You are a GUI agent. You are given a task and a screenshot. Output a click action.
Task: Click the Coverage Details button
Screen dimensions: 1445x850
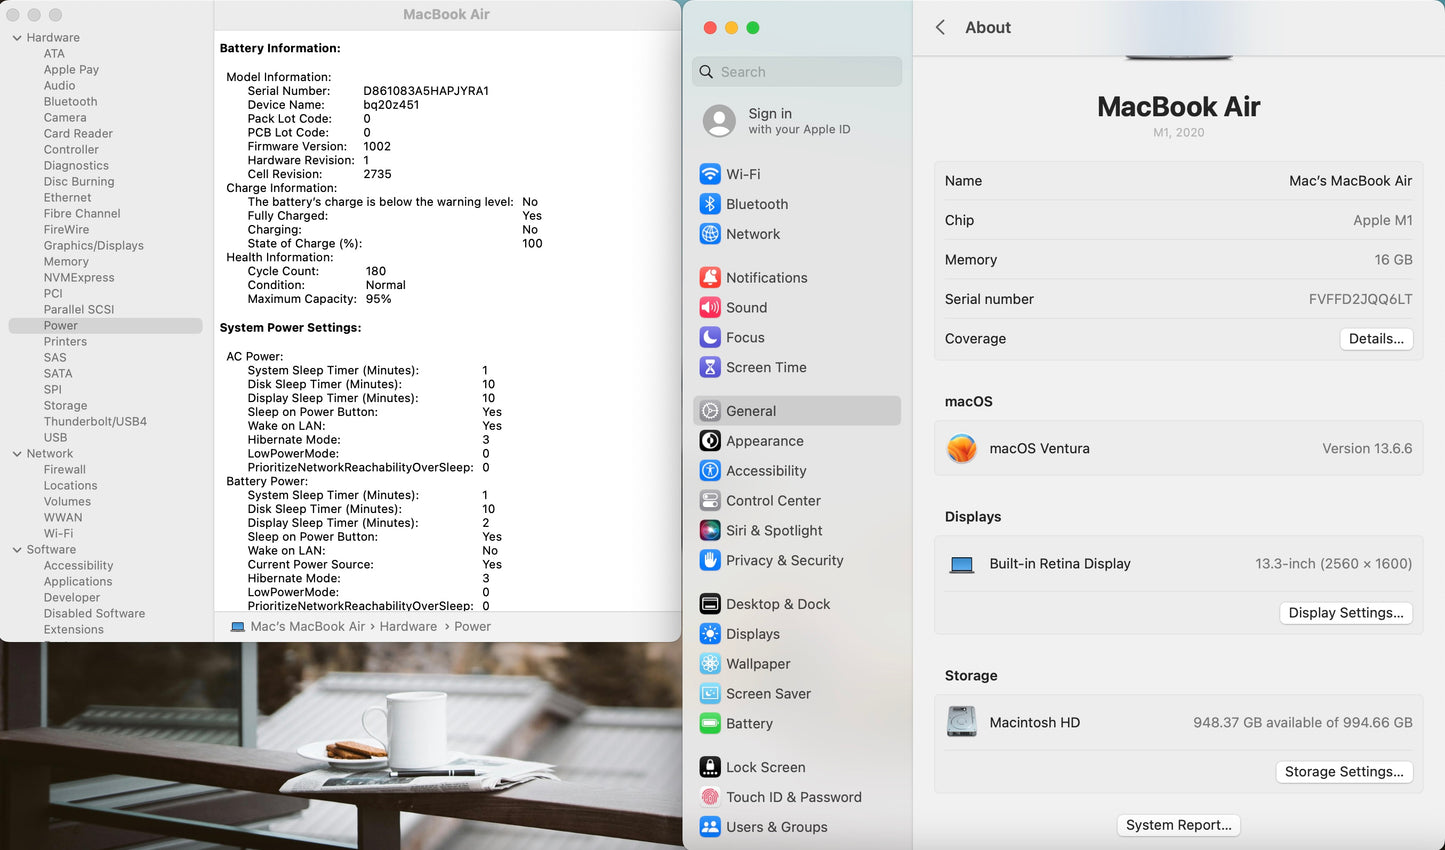(x=1375, y=339)
